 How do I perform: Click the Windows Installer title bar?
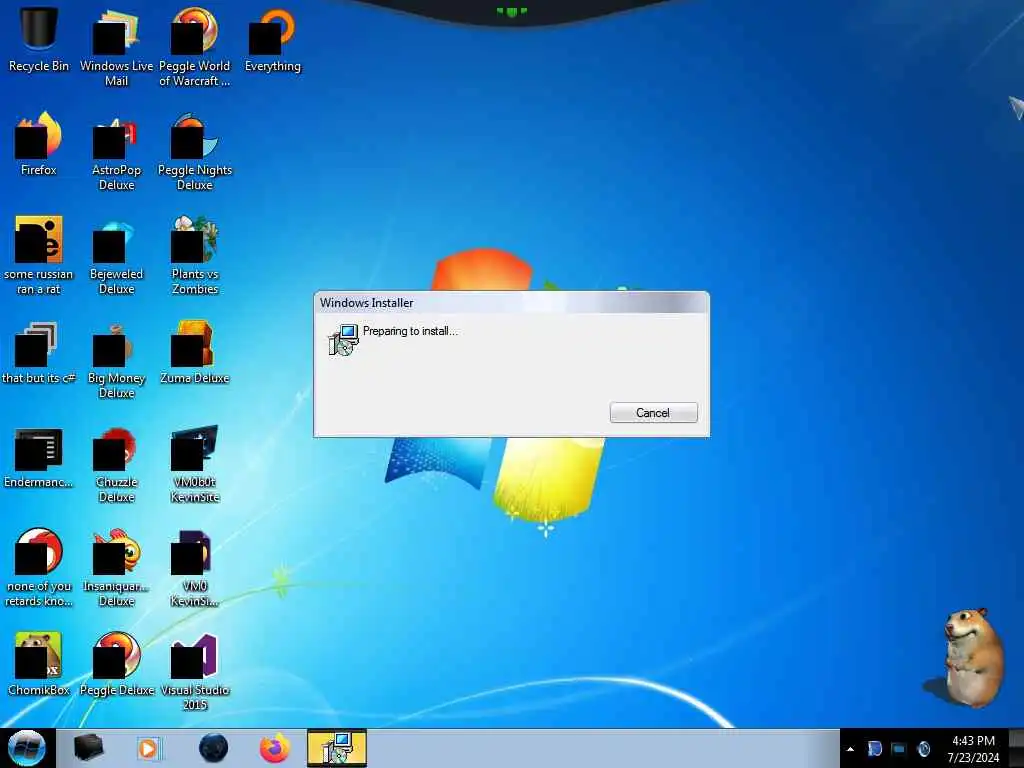coord(511,303)
